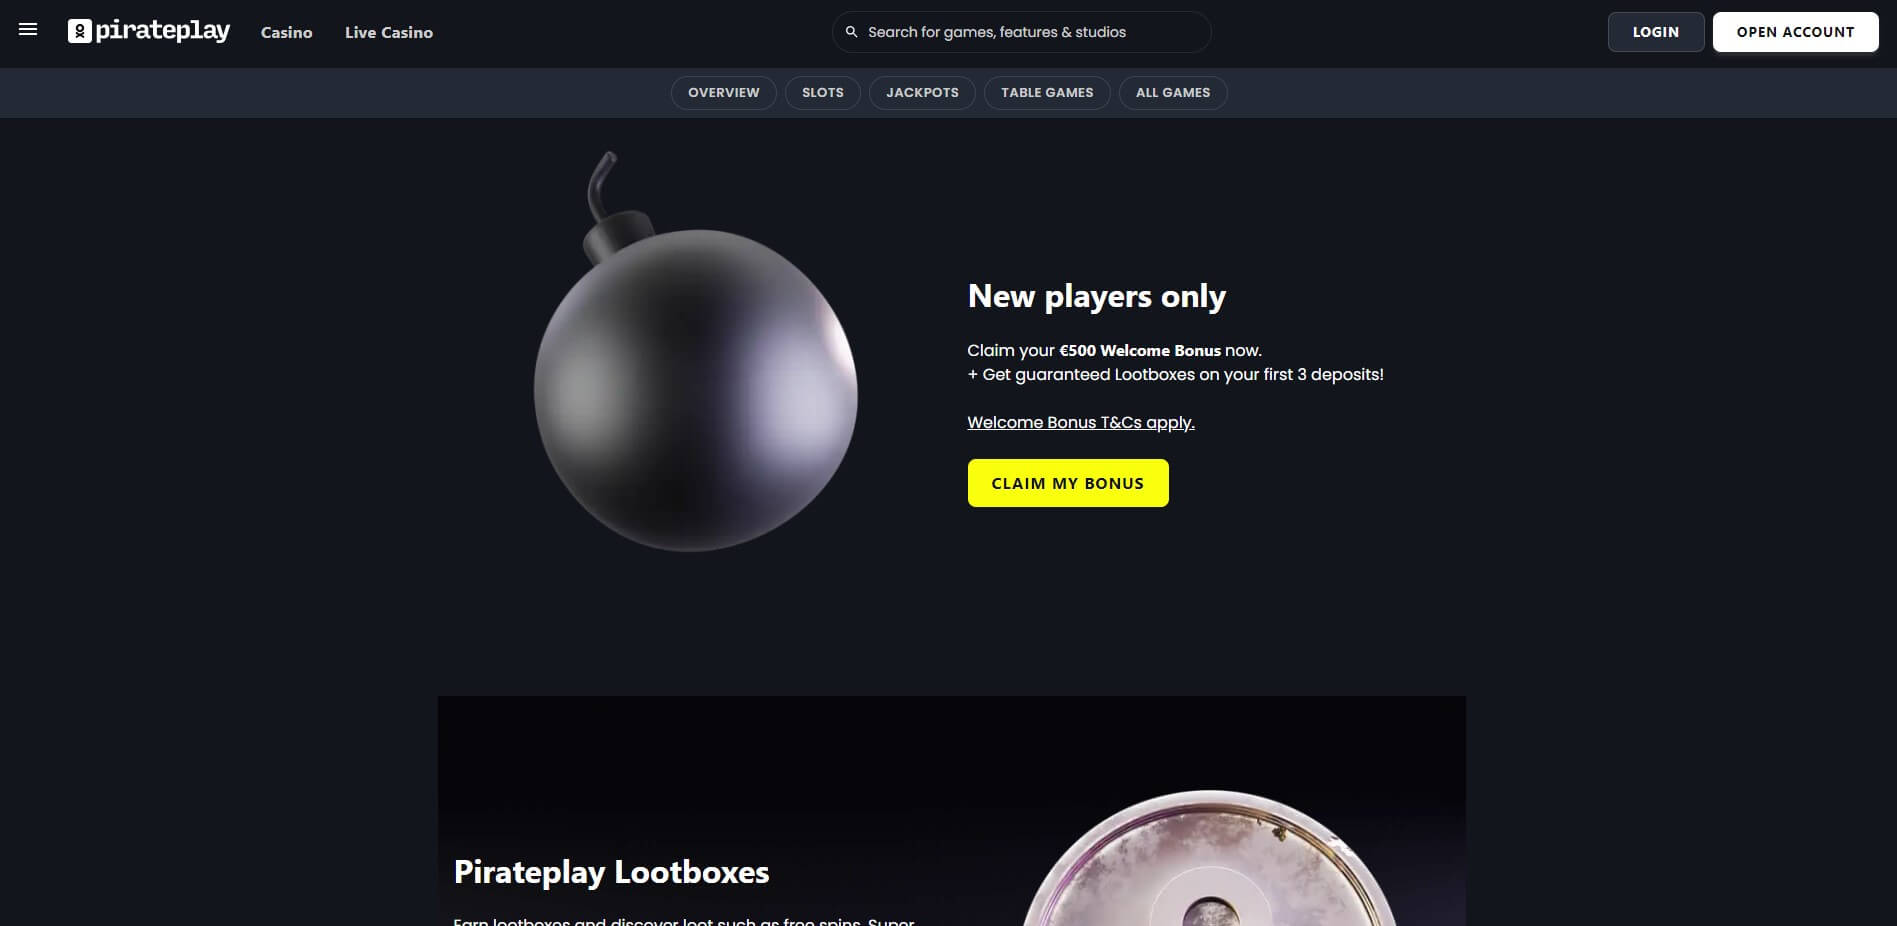Focus the games search input field
1897x926 pixels.
1021,32
